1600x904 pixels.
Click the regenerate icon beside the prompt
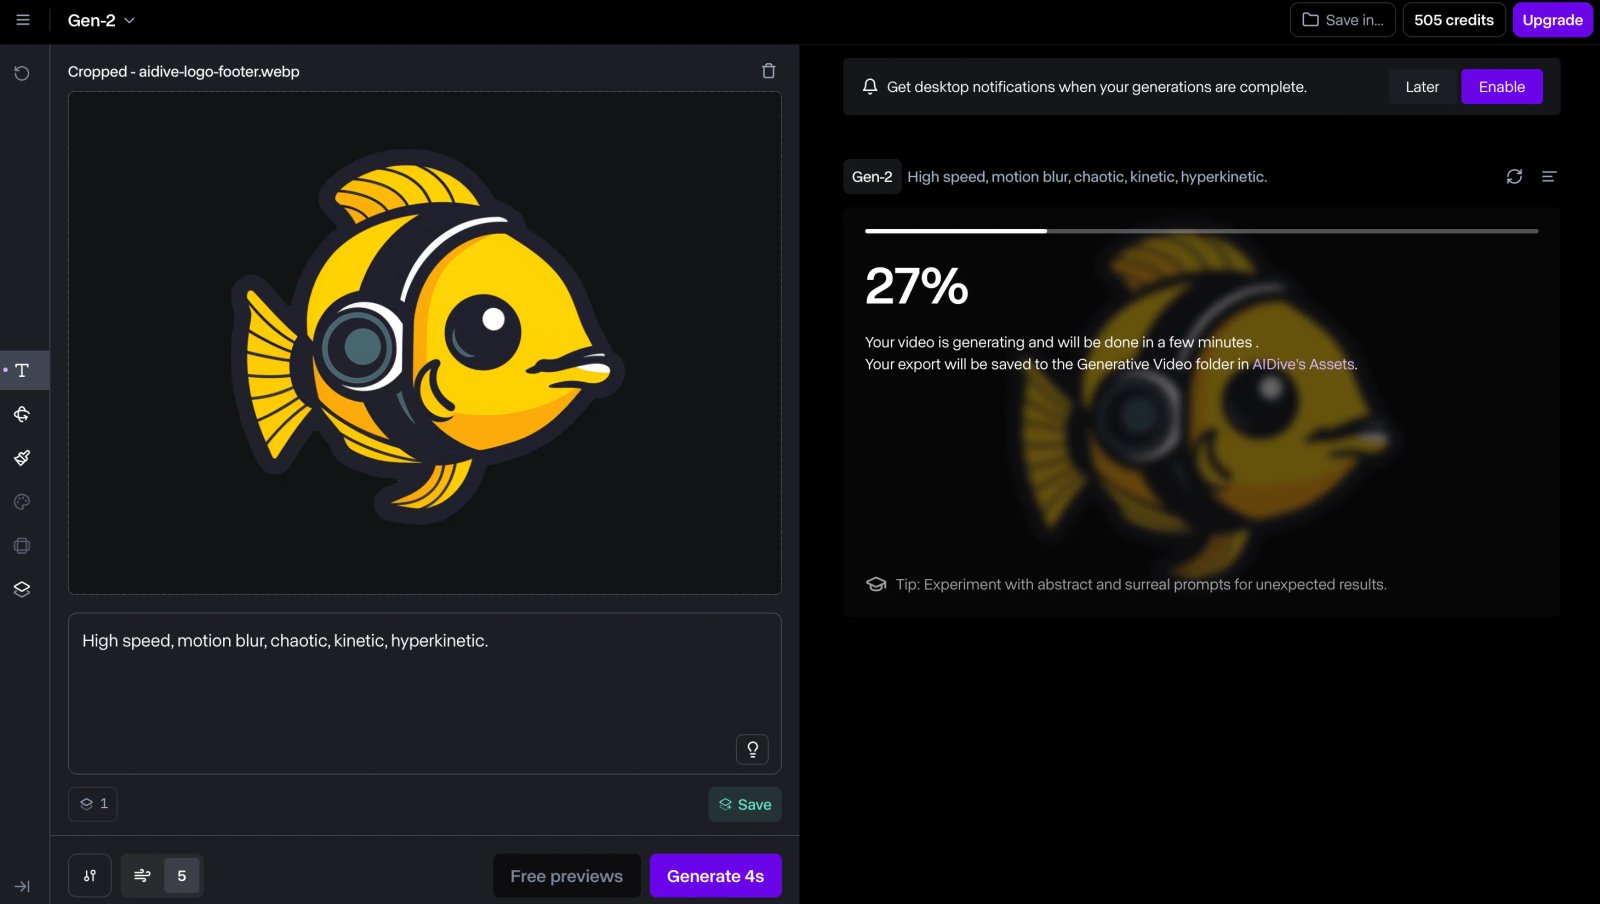[x=1514, y=176]
